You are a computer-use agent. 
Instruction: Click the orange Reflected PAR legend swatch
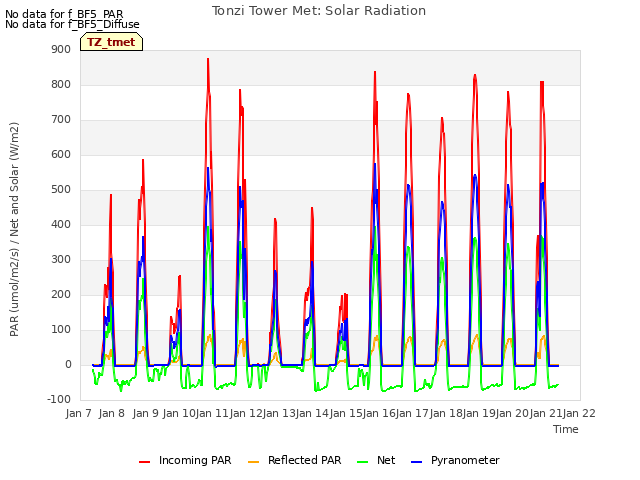coord(253,462)
